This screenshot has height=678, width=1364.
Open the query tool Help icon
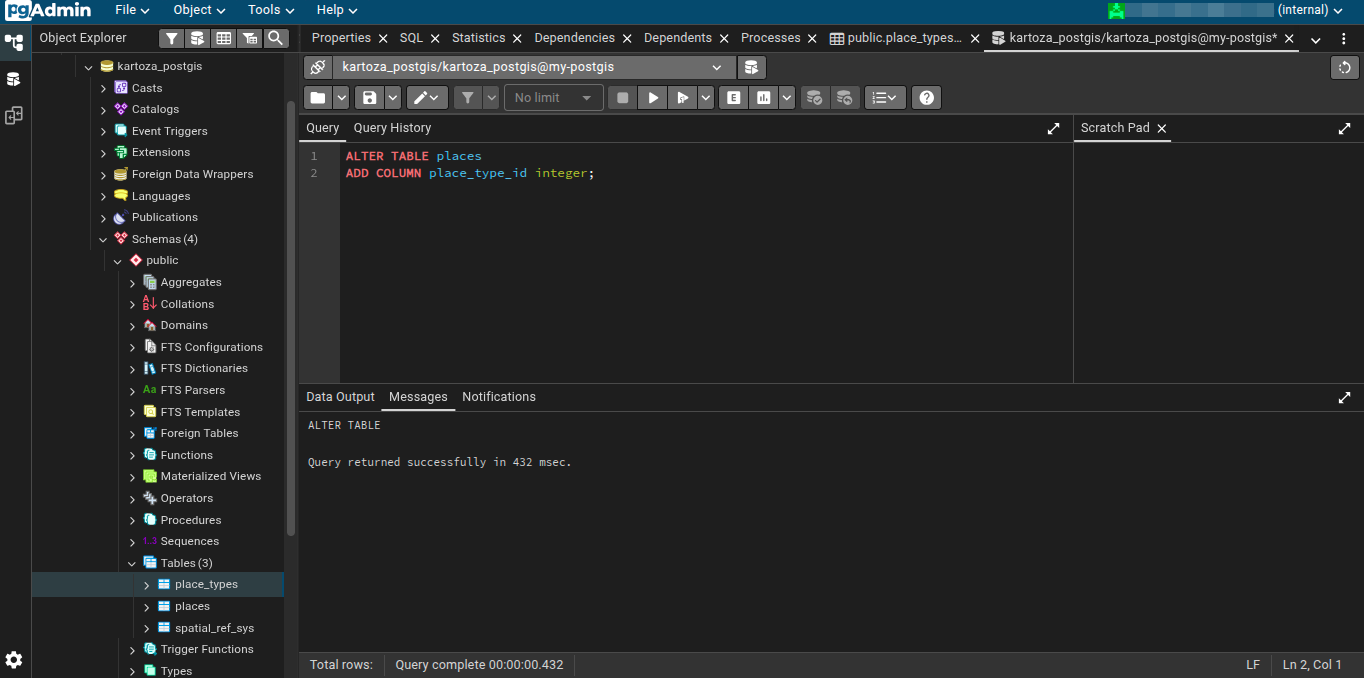926,98
